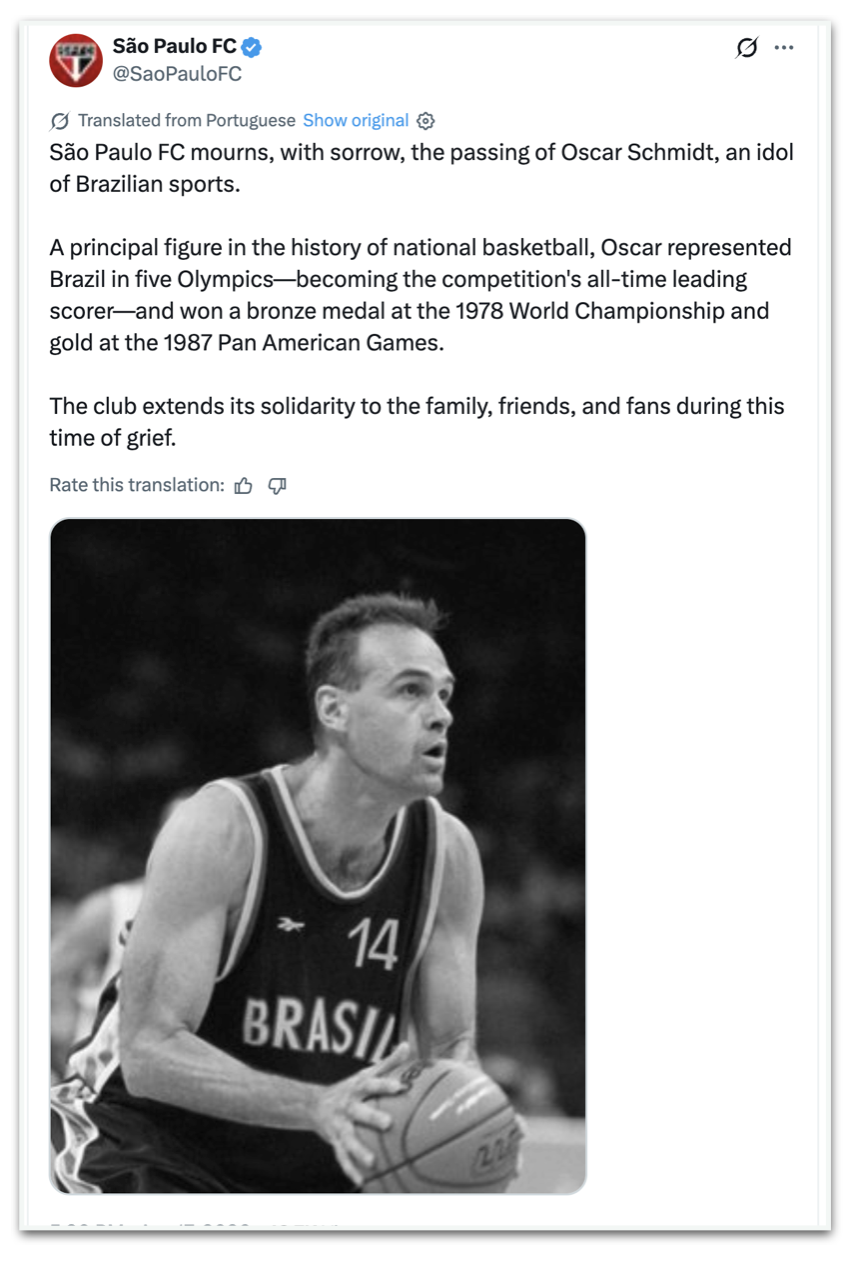Open the São Paulo FC display name

click(174, 46)
